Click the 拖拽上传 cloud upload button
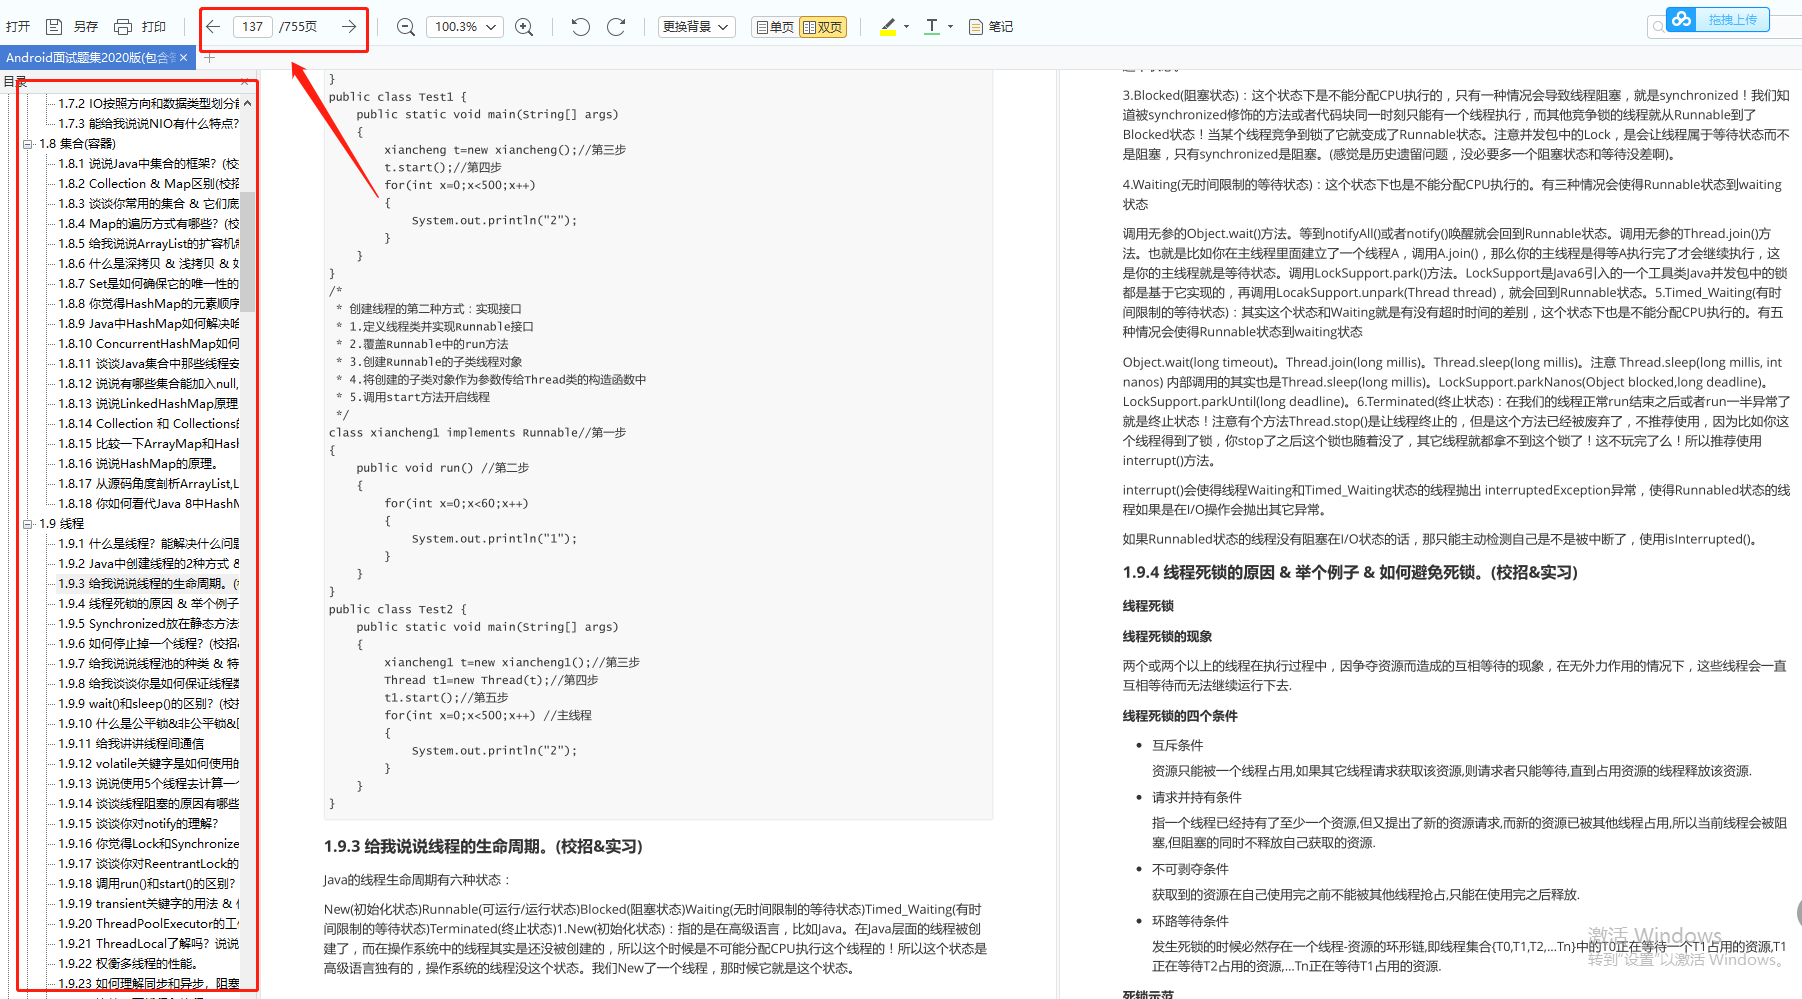Viewport: 1802px width, 999px height. tap(1718, 19)
